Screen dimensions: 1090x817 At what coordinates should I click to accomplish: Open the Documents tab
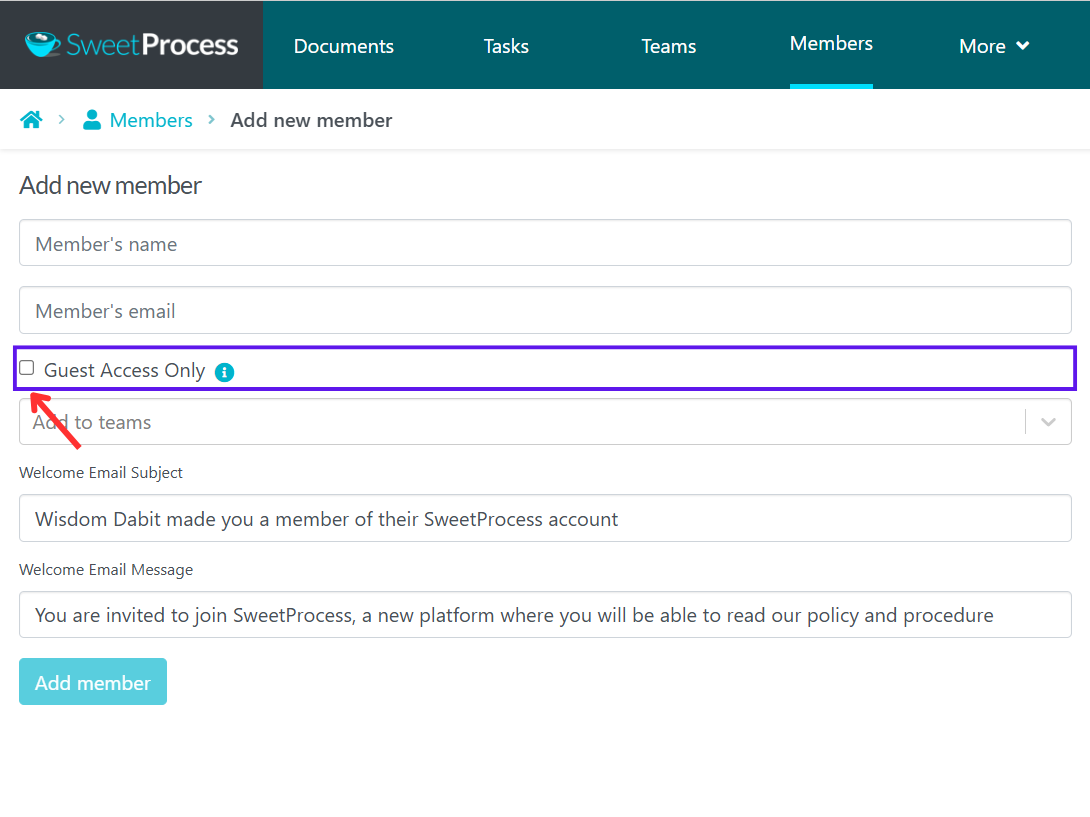coord(343,46)
